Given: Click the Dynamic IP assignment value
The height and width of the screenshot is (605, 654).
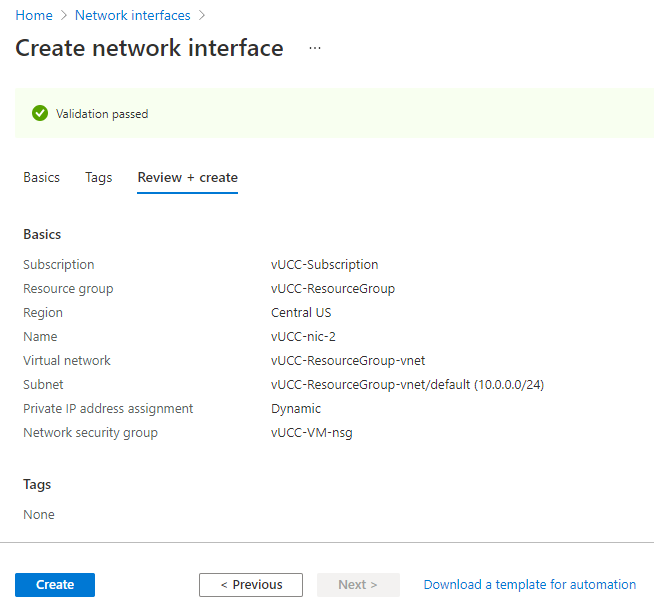Looking at the screenshot, I should tap(296, 409).
